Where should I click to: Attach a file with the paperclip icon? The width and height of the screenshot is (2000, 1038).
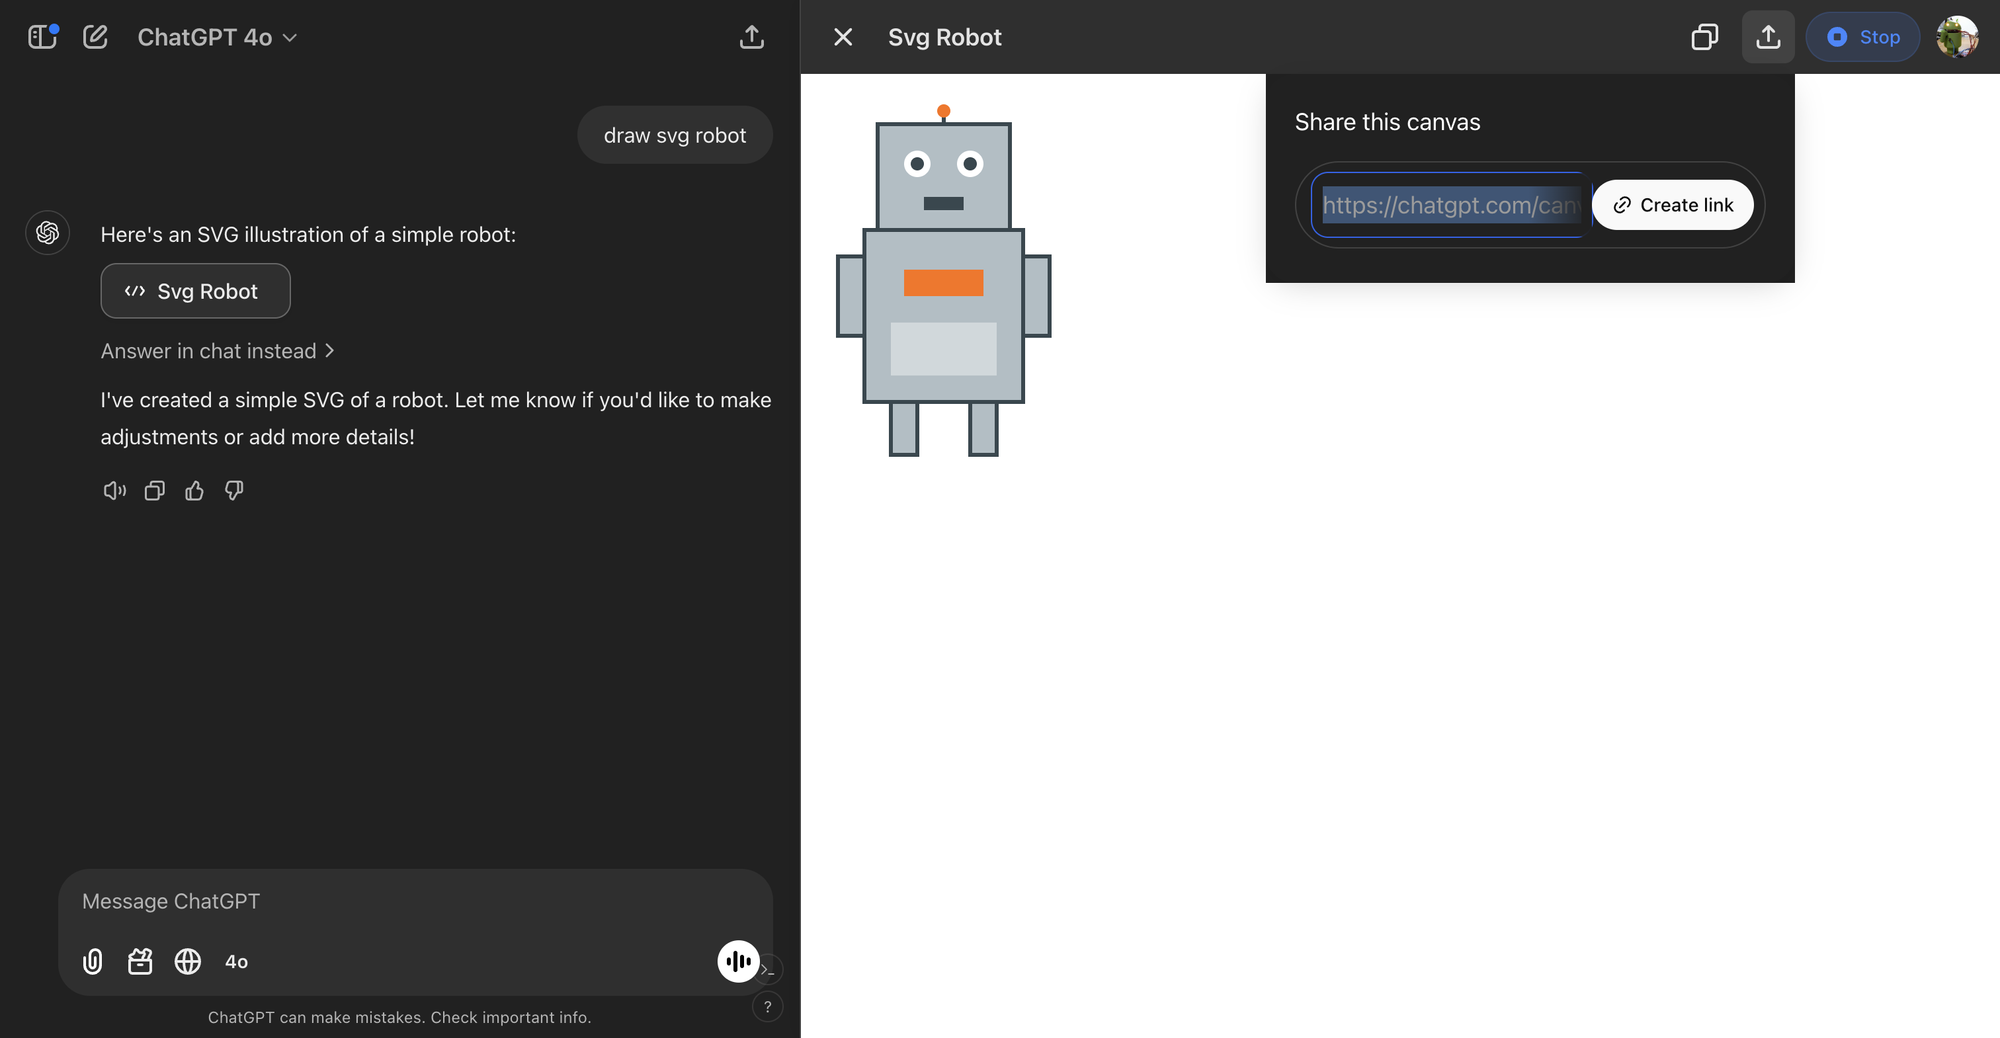tap(92, 962)
